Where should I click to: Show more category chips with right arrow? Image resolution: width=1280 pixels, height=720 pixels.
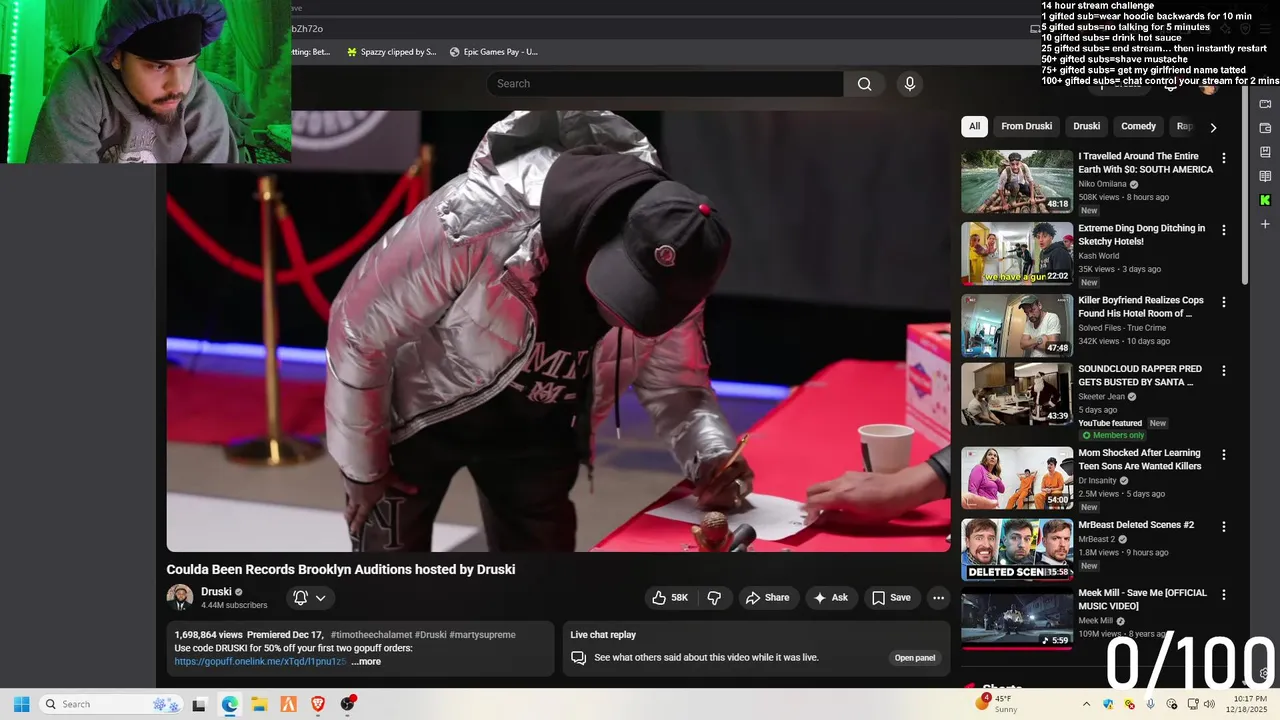click(x=1213, y=127)
